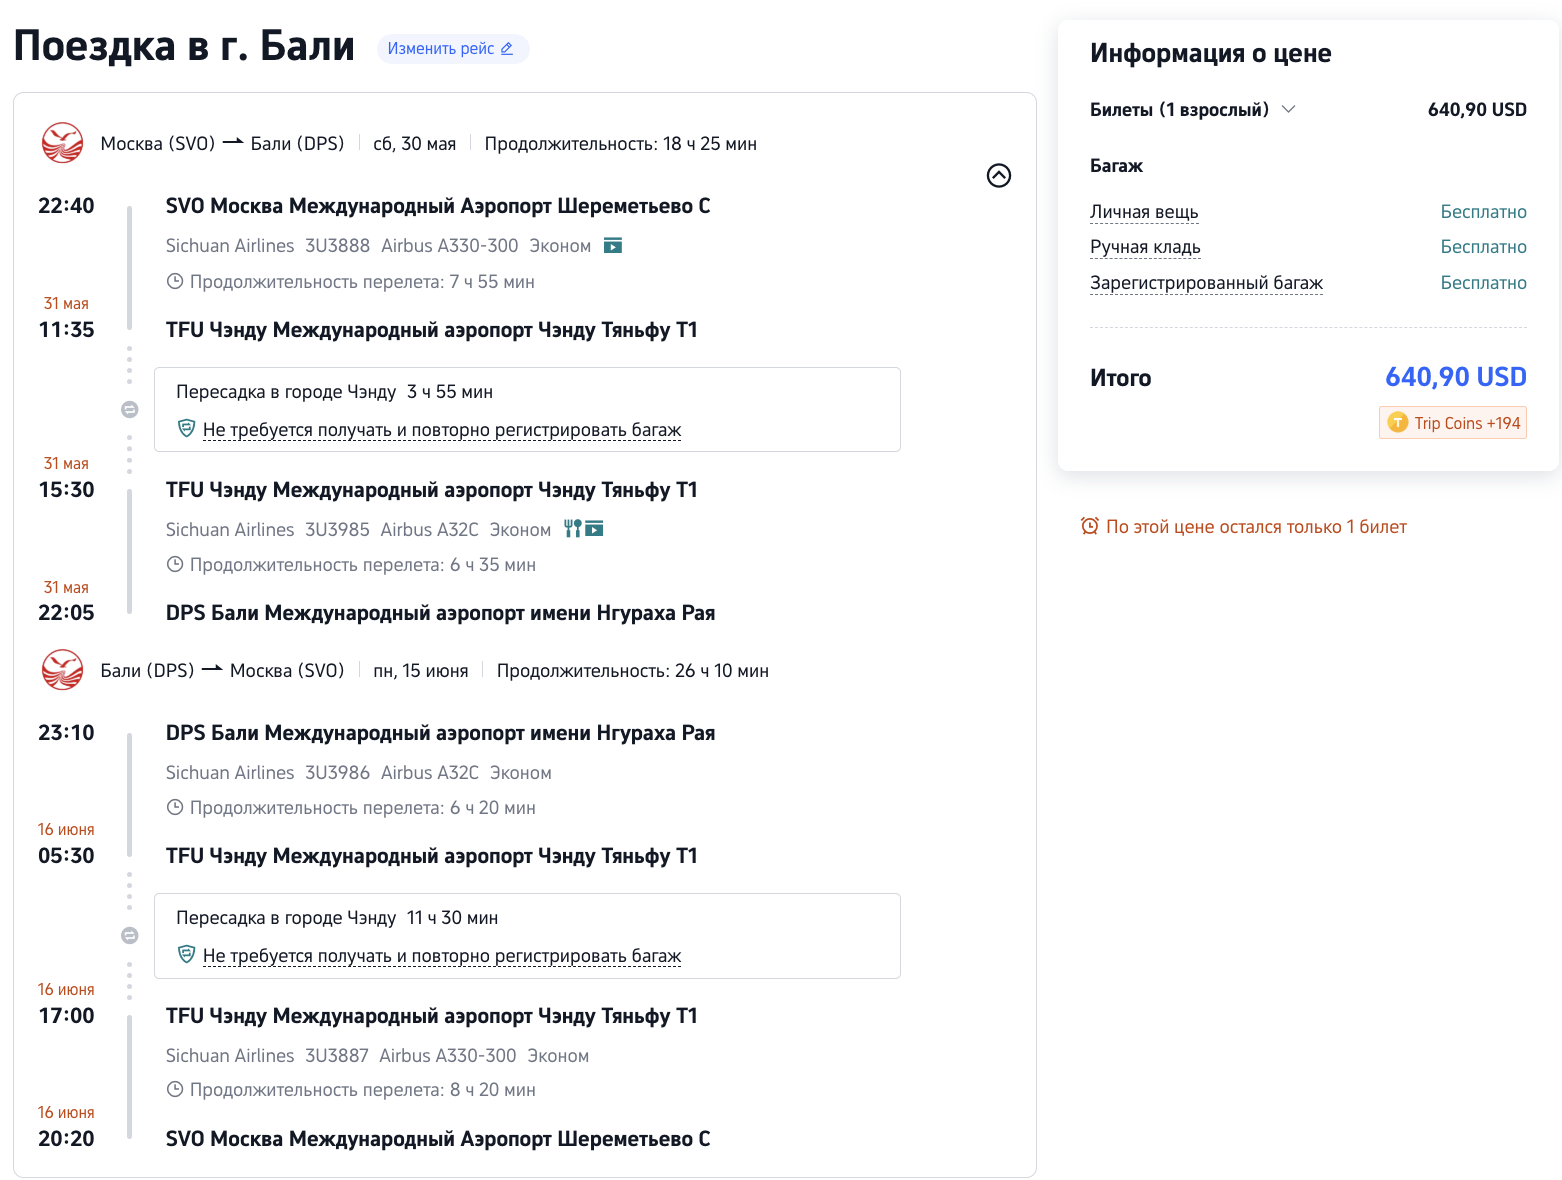Image resolution: width=1562 pixels, height=1180 pixels.
Task: Click the Trip Coins +194 badge
Action: (1453, 423)
